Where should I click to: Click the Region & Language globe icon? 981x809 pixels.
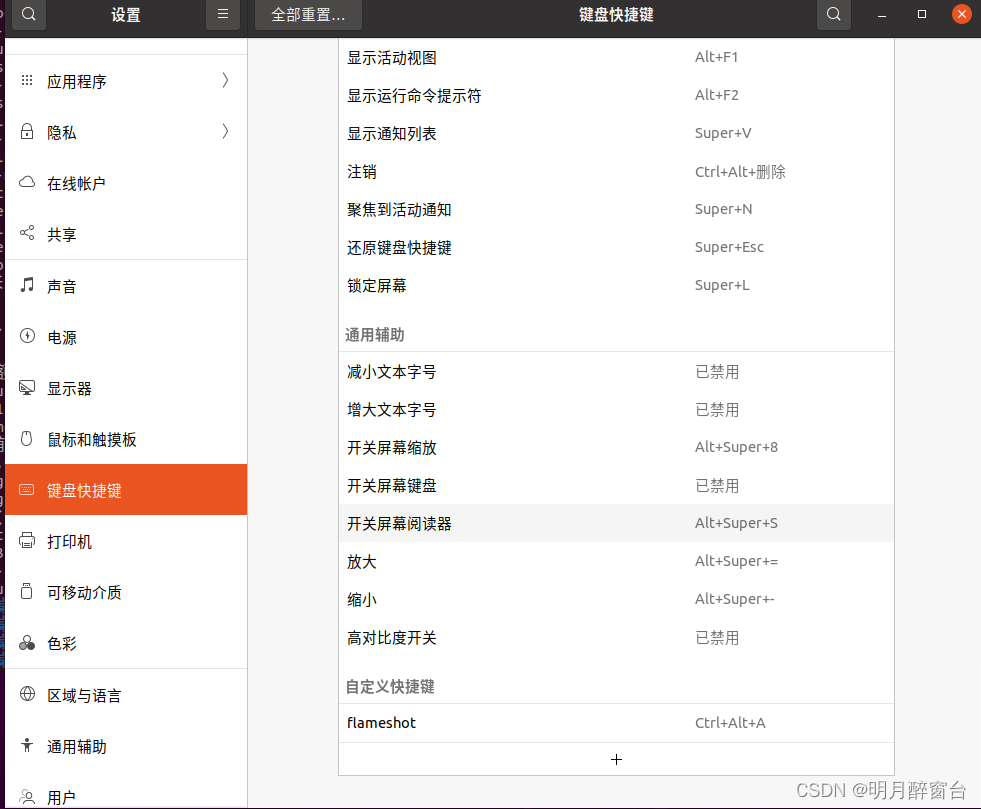(27, 694)
